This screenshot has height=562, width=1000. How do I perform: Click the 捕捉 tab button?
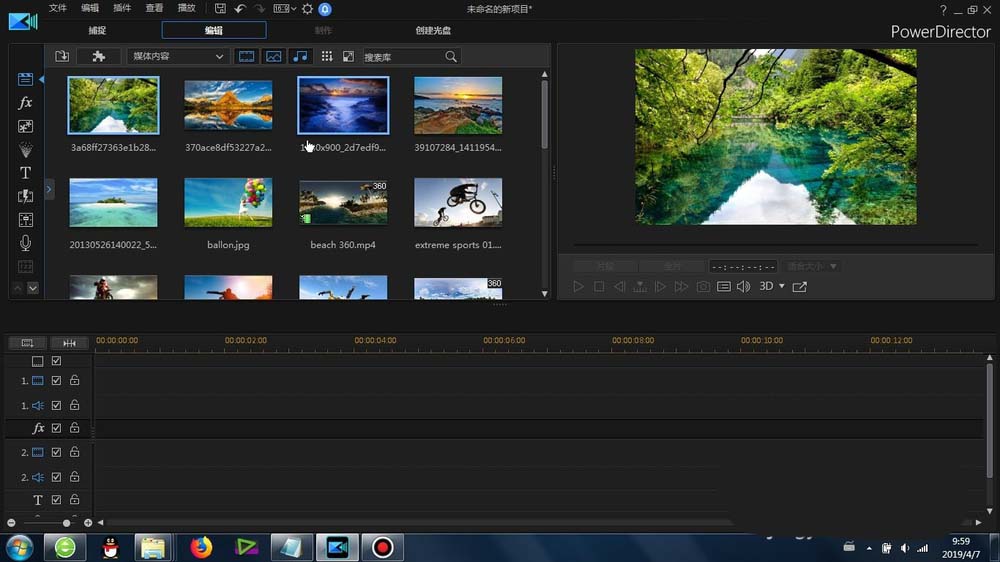pyautogui.click(x=97, y=31)
